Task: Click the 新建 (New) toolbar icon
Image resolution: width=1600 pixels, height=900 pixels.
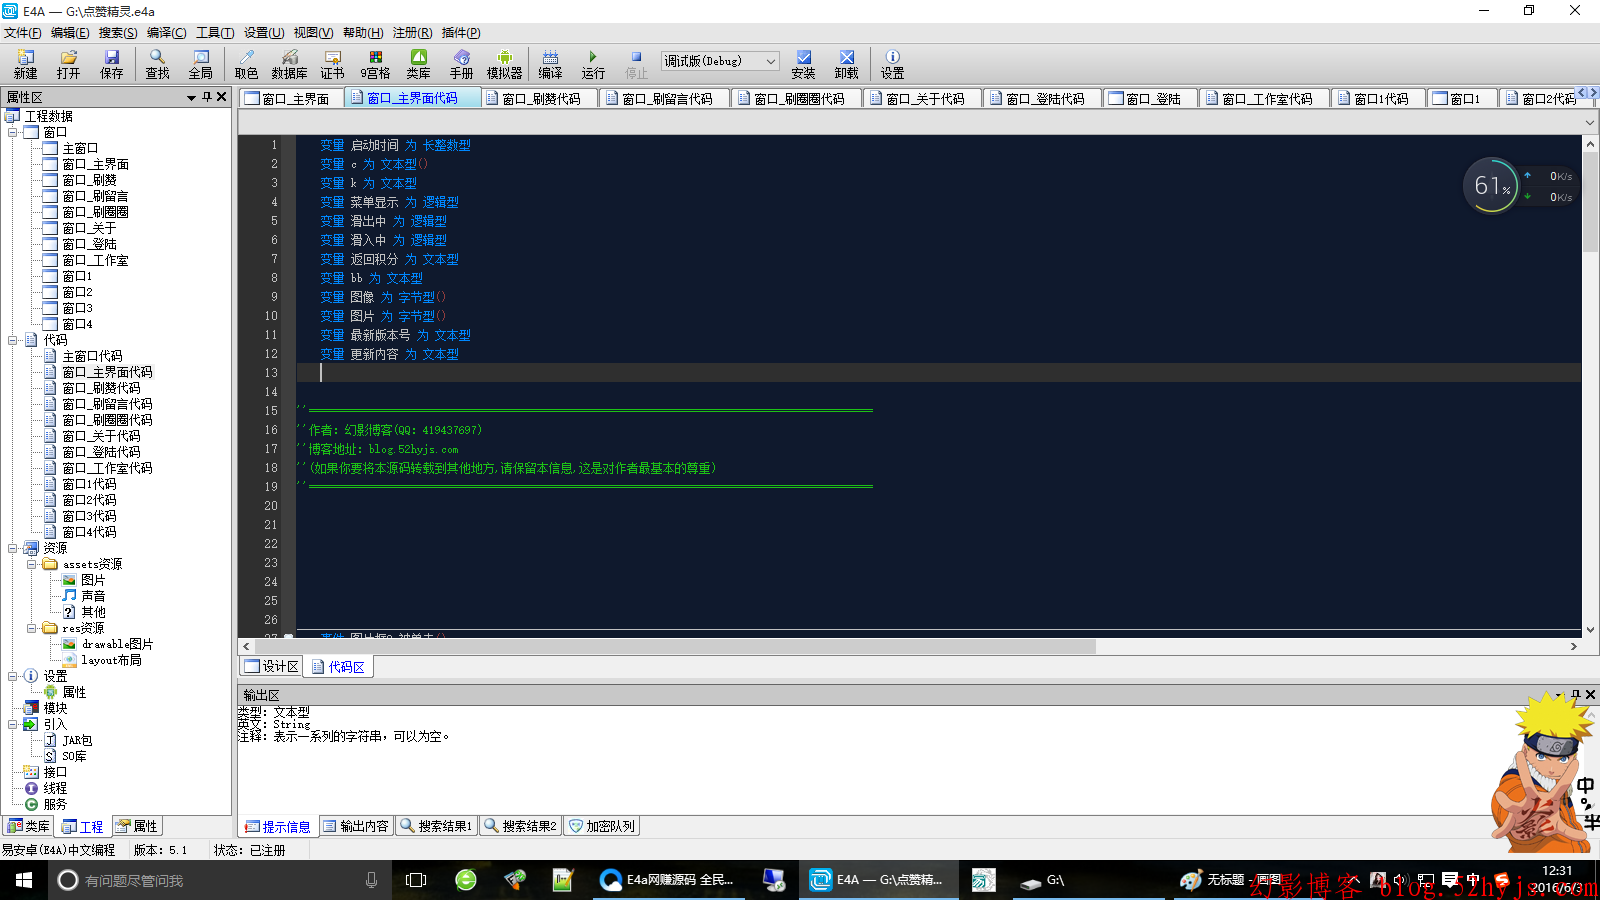Action: 25,64
